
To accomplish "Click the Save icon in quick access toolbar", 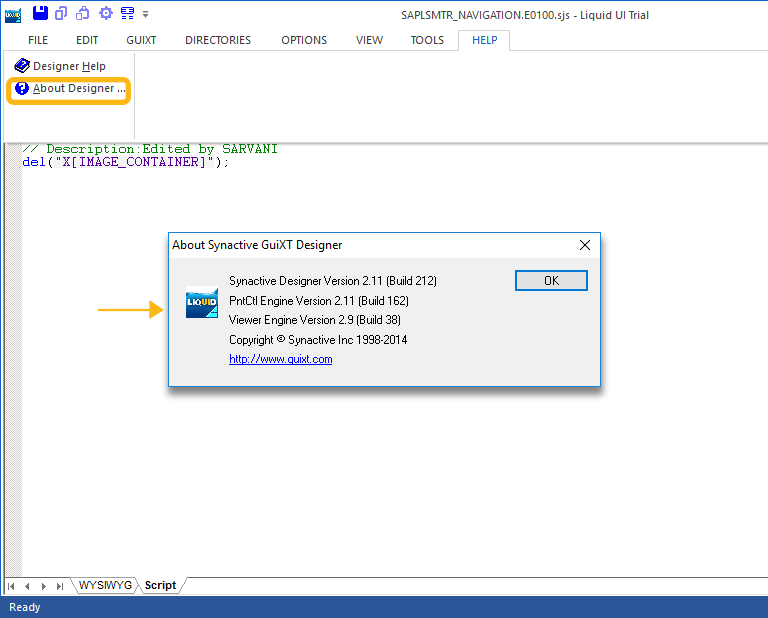I will (40, 13).
